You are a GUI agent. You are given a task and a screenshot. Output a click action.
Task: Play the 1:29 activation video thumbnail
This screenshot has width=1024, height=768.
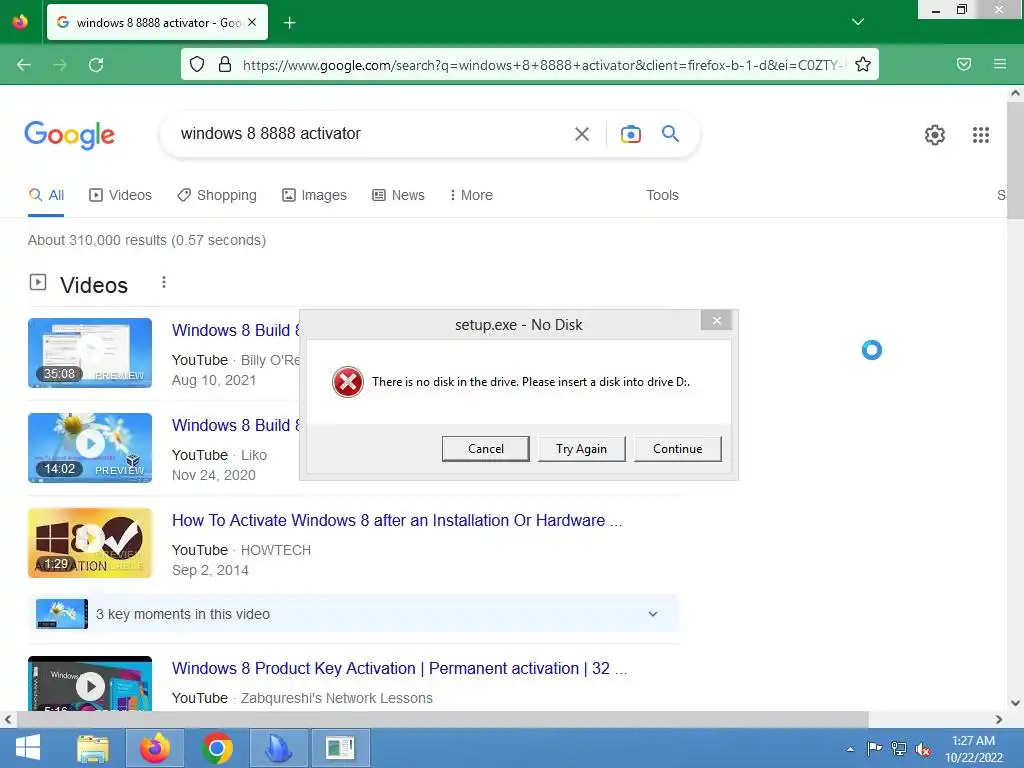pyautogui.click(x=90, y=543)
